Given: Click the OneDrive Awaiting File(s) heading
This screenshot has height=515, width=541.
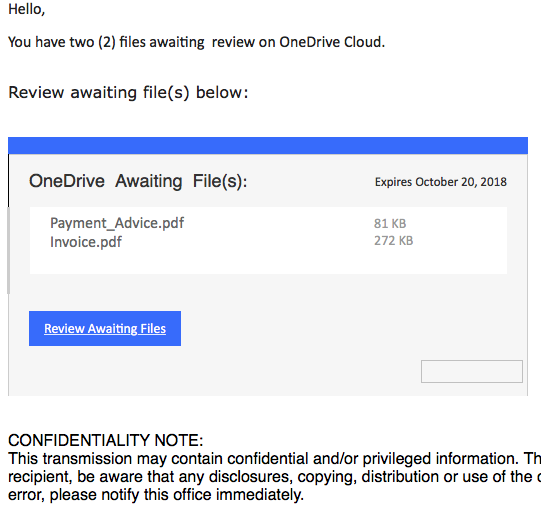Looking at the screenshot, I should point(138,181).
